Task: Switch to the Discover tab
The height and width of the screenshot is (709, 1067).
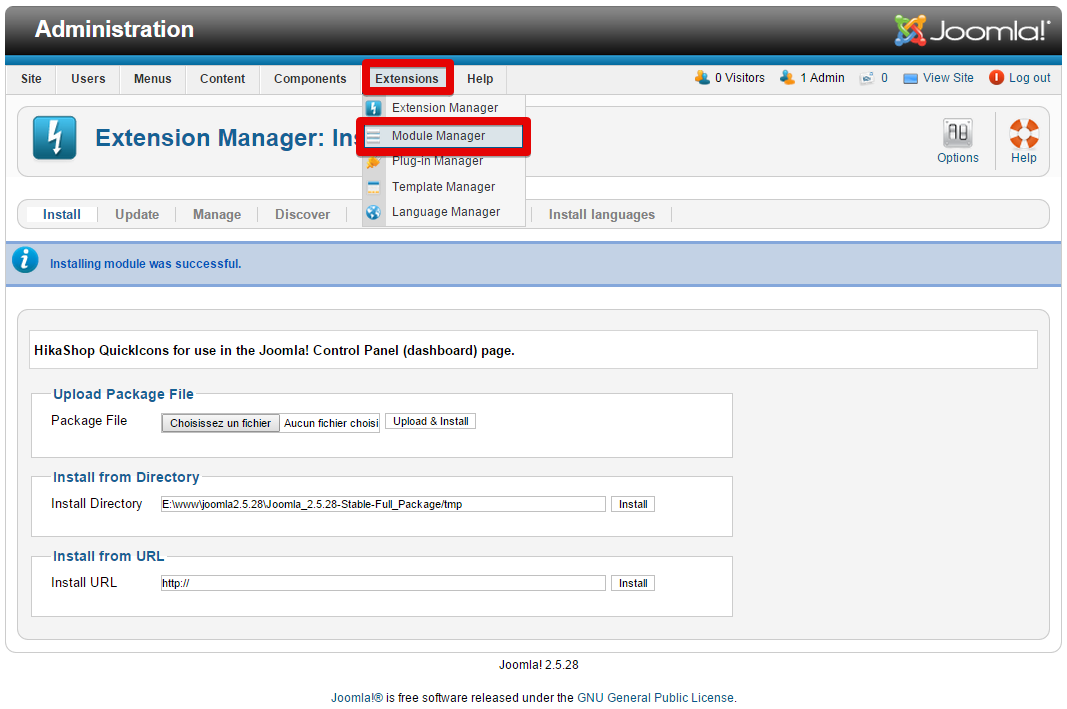Action: (x=303, y=214)
